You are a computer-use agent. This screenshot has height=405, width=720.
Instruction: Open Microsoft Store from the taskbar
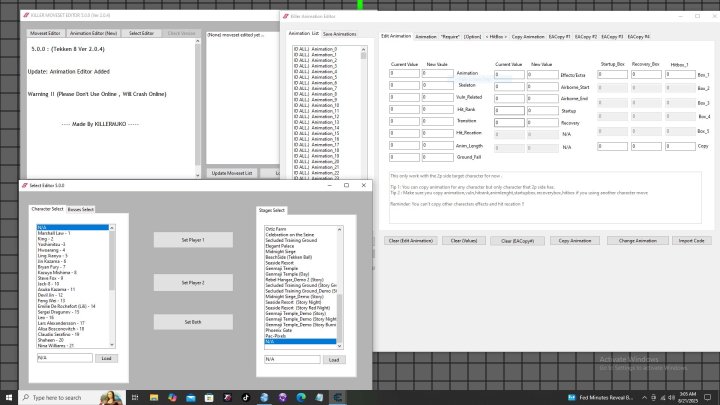pos(209,398)
